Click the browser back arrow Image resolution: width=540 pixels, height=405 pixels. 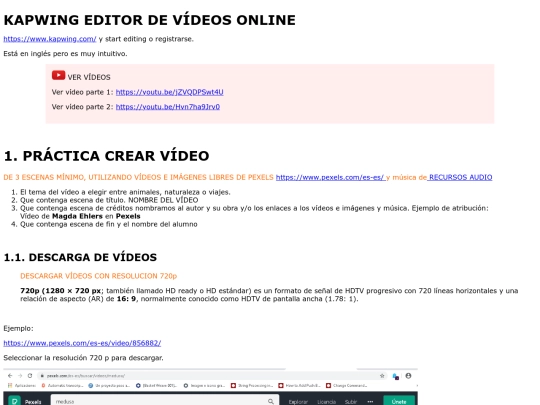(10, 376)
